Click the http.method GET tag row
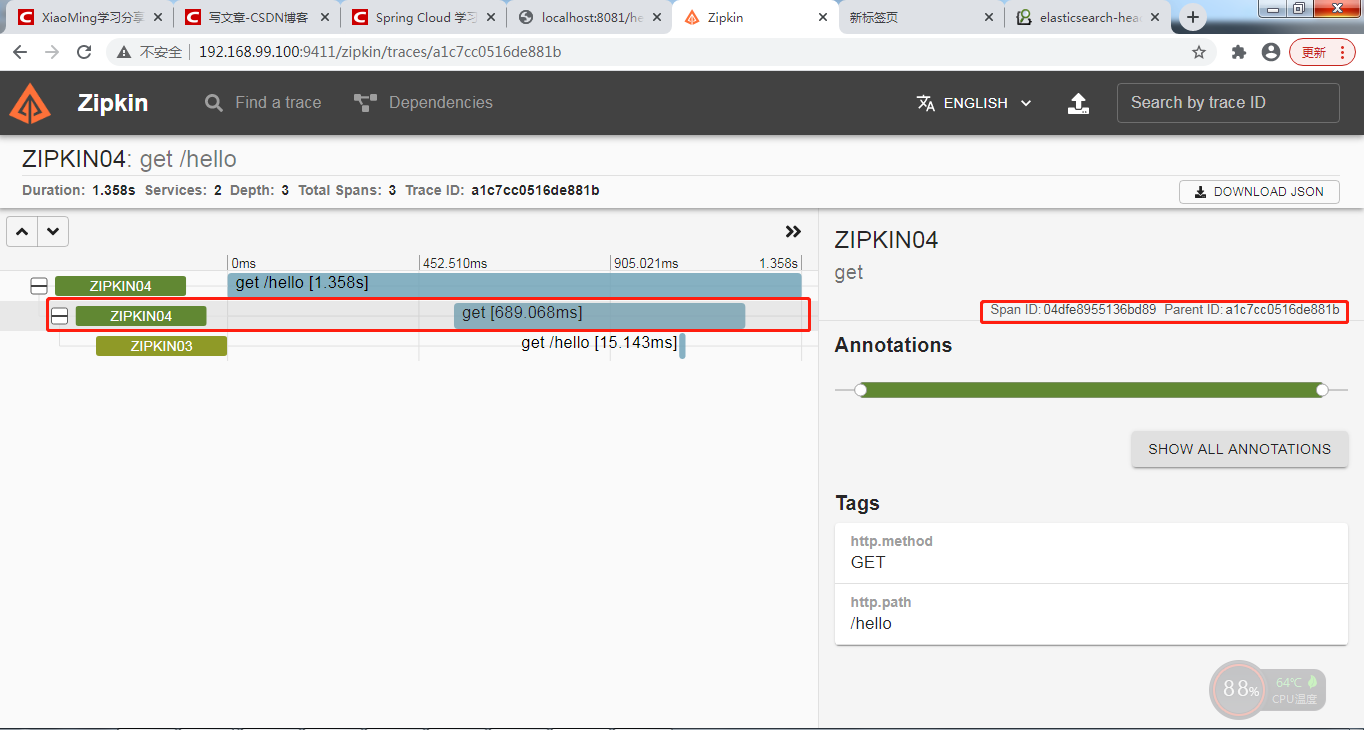1364x730 pixels. tap(1091, 552)
